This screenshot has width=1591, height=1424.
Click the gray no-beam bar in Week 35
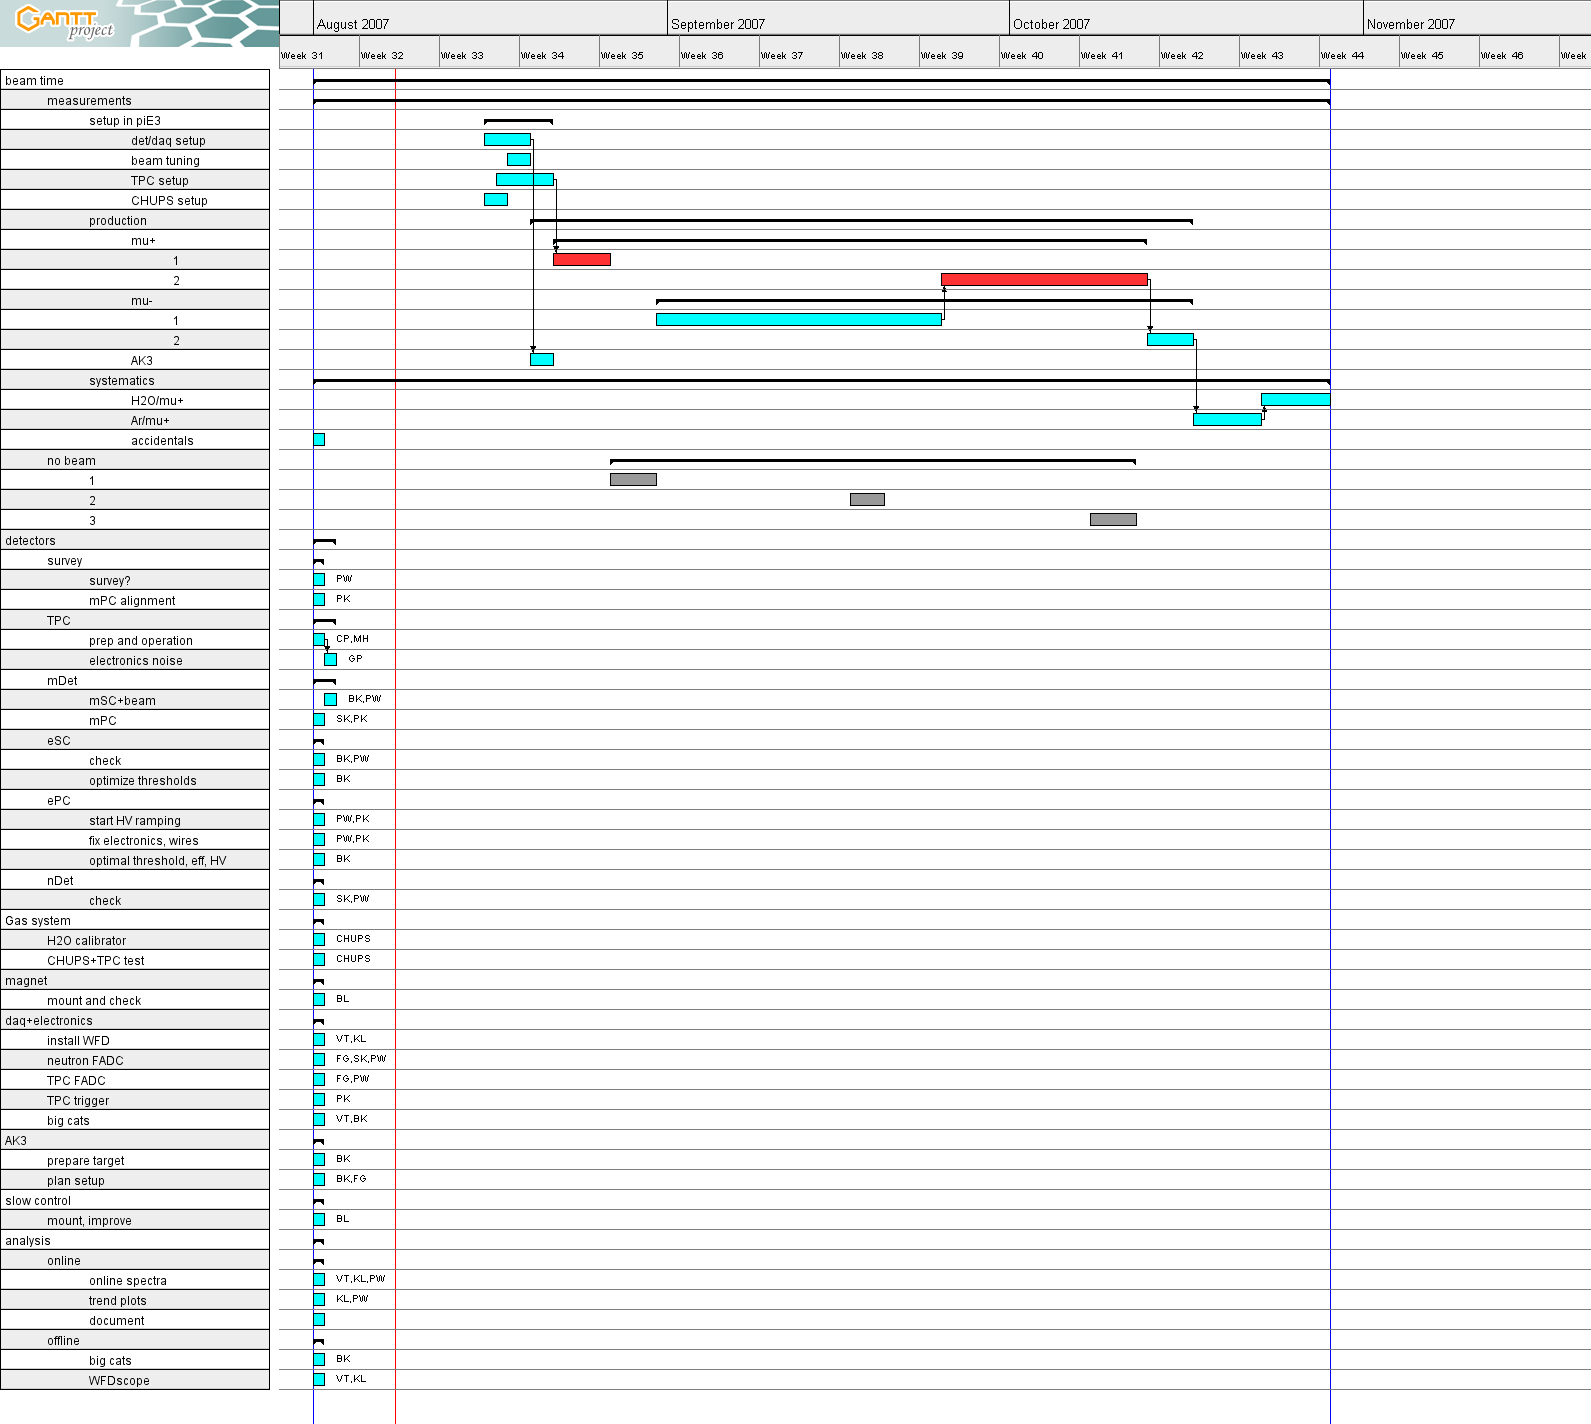(633, 480)
